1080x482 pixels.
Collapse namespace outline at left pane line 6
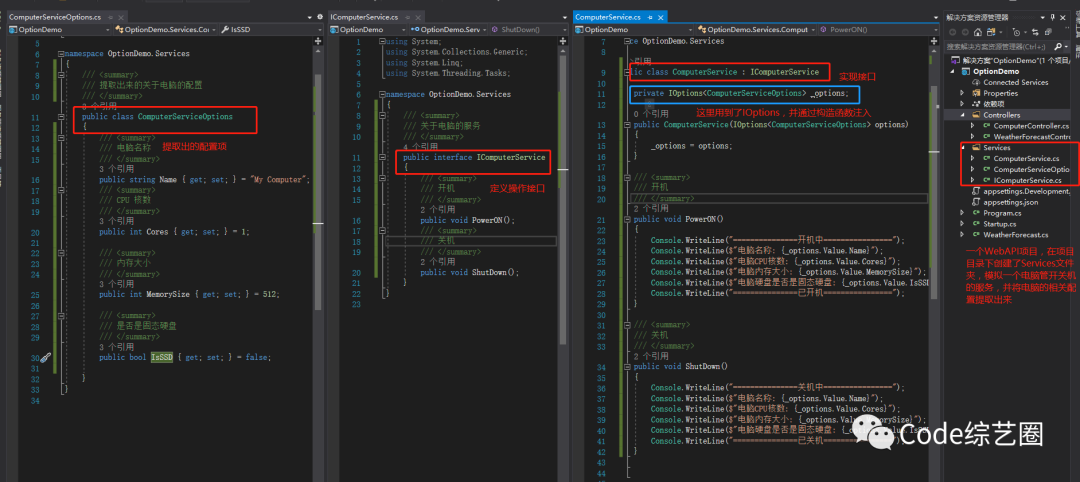click(61, 53)
